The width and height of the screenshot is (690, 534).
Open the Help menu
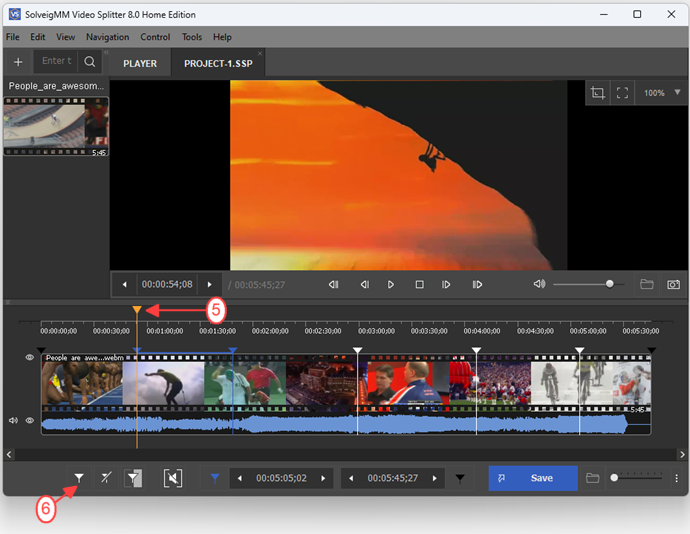pos(222,37)
